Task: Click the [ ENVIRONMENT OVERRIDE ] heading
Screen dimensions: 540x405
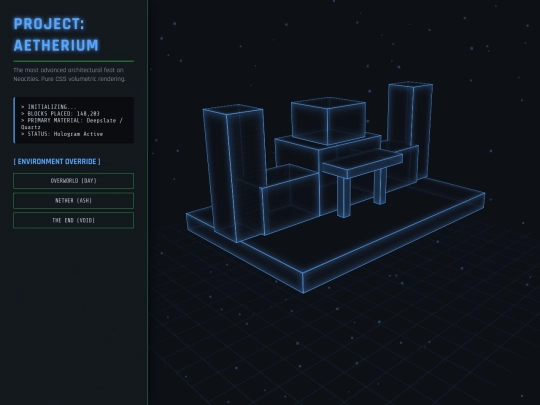Action: [x=57, y=162]
